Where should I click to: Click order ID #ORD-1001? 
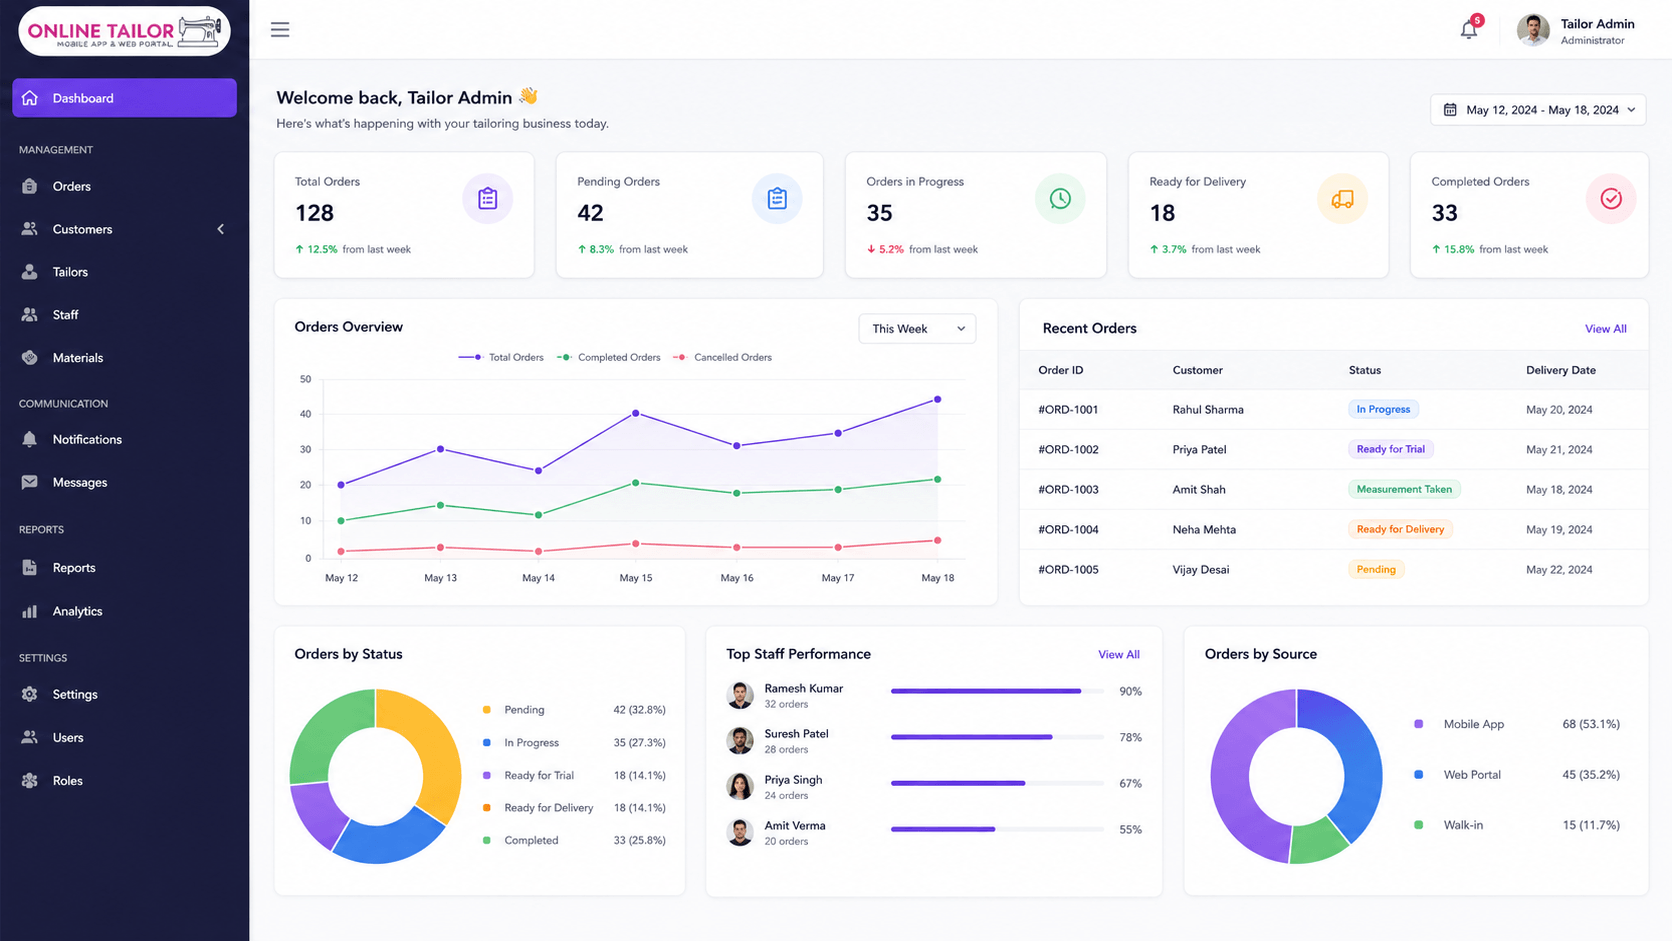pos(1068,410)
